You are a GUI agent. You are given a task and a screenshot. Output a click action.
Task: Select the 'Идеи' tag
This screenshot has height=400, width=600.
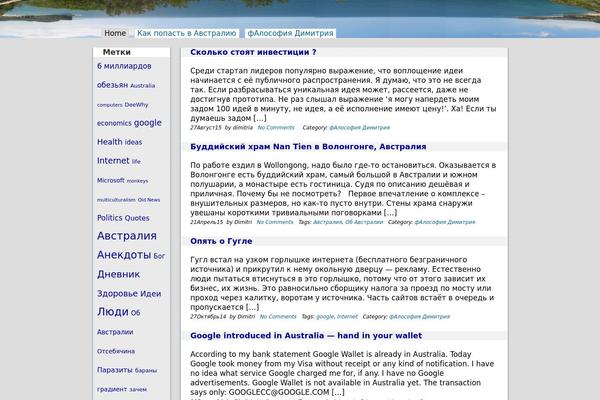150,294
